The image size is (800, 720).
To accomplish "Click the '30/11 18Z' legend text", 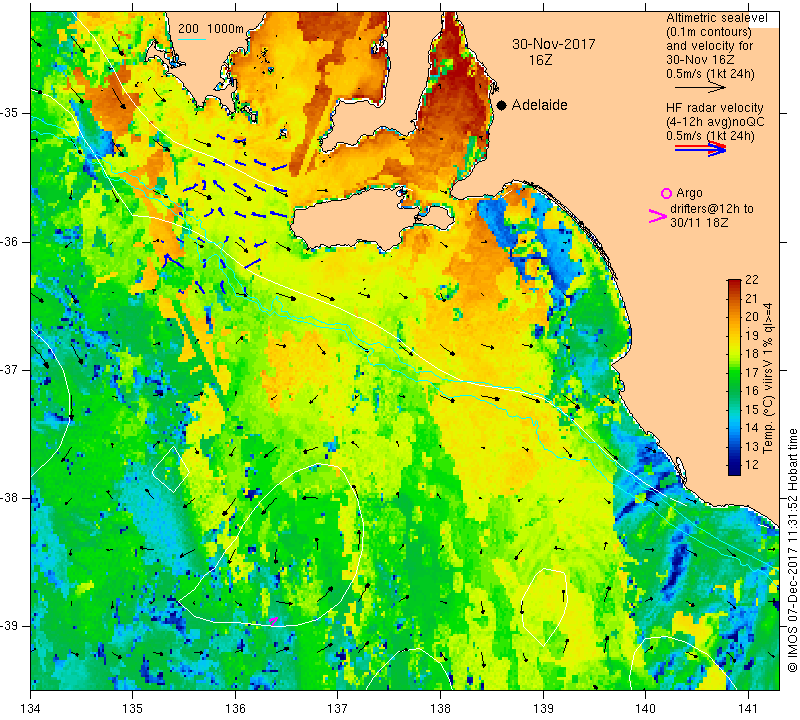I will tap(699, 223).
